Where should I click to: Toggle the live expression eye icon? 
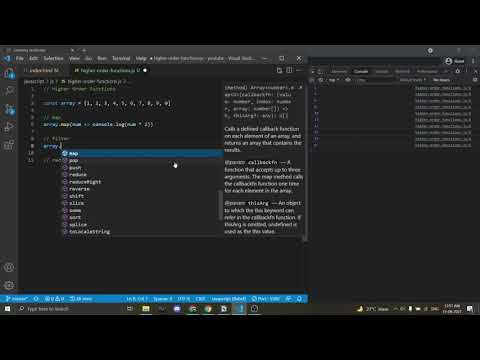pos(348,80)
